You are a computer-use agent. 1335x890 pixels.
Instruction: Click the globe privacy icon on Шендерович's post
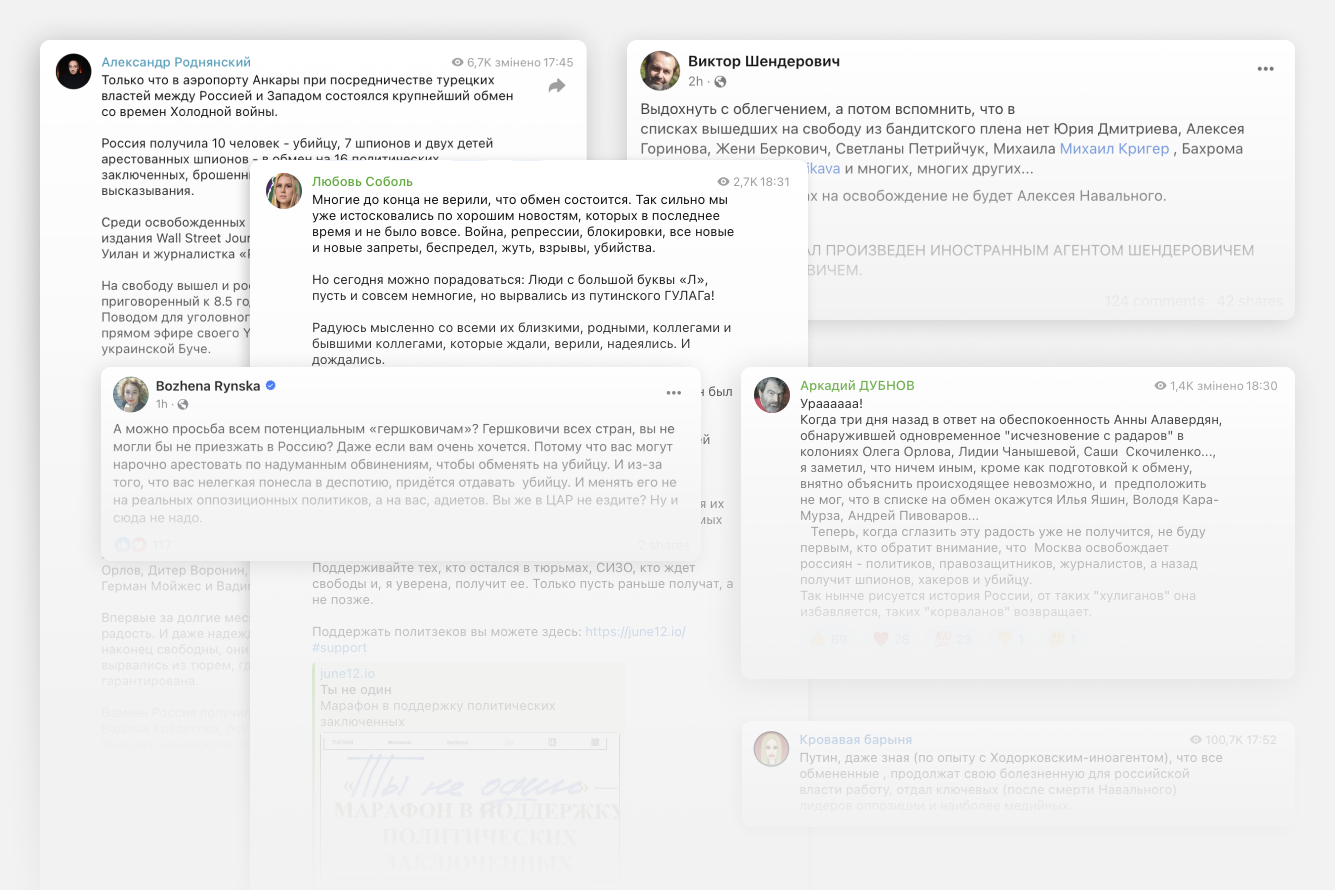click(x=720, y=82)
